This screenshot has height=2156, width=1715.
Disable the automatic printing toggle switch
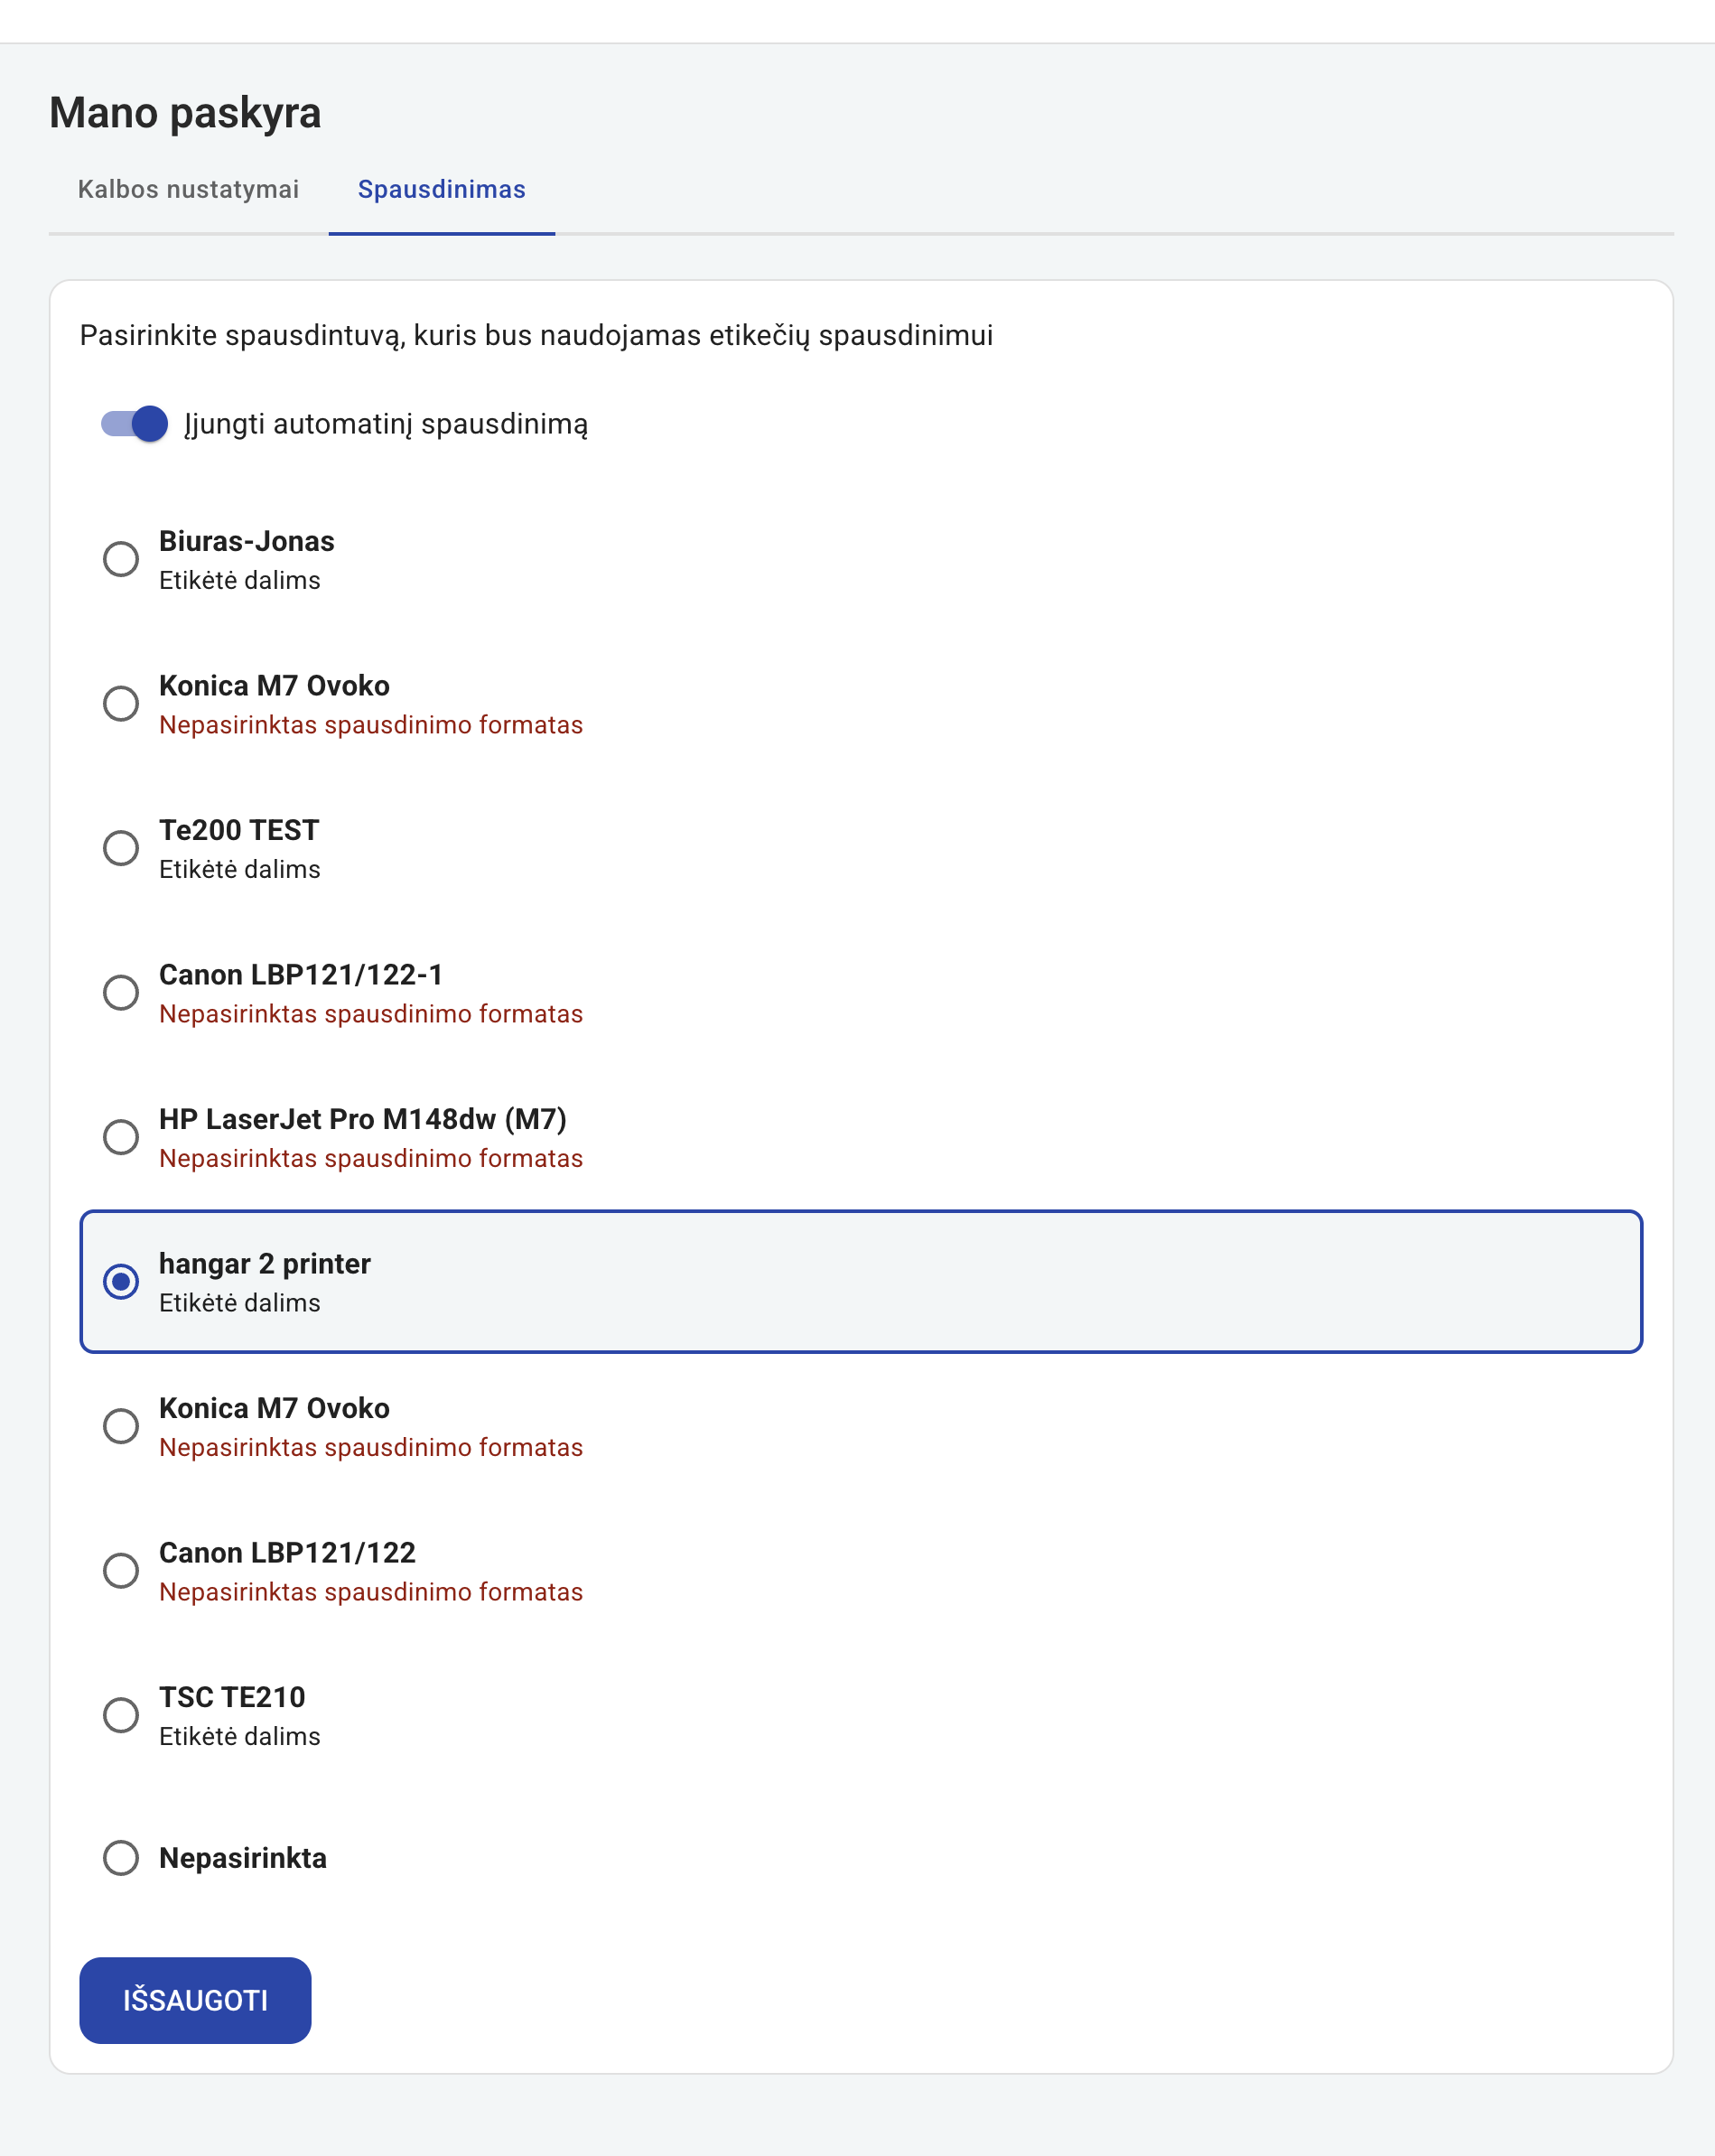[x=134, y=424]
